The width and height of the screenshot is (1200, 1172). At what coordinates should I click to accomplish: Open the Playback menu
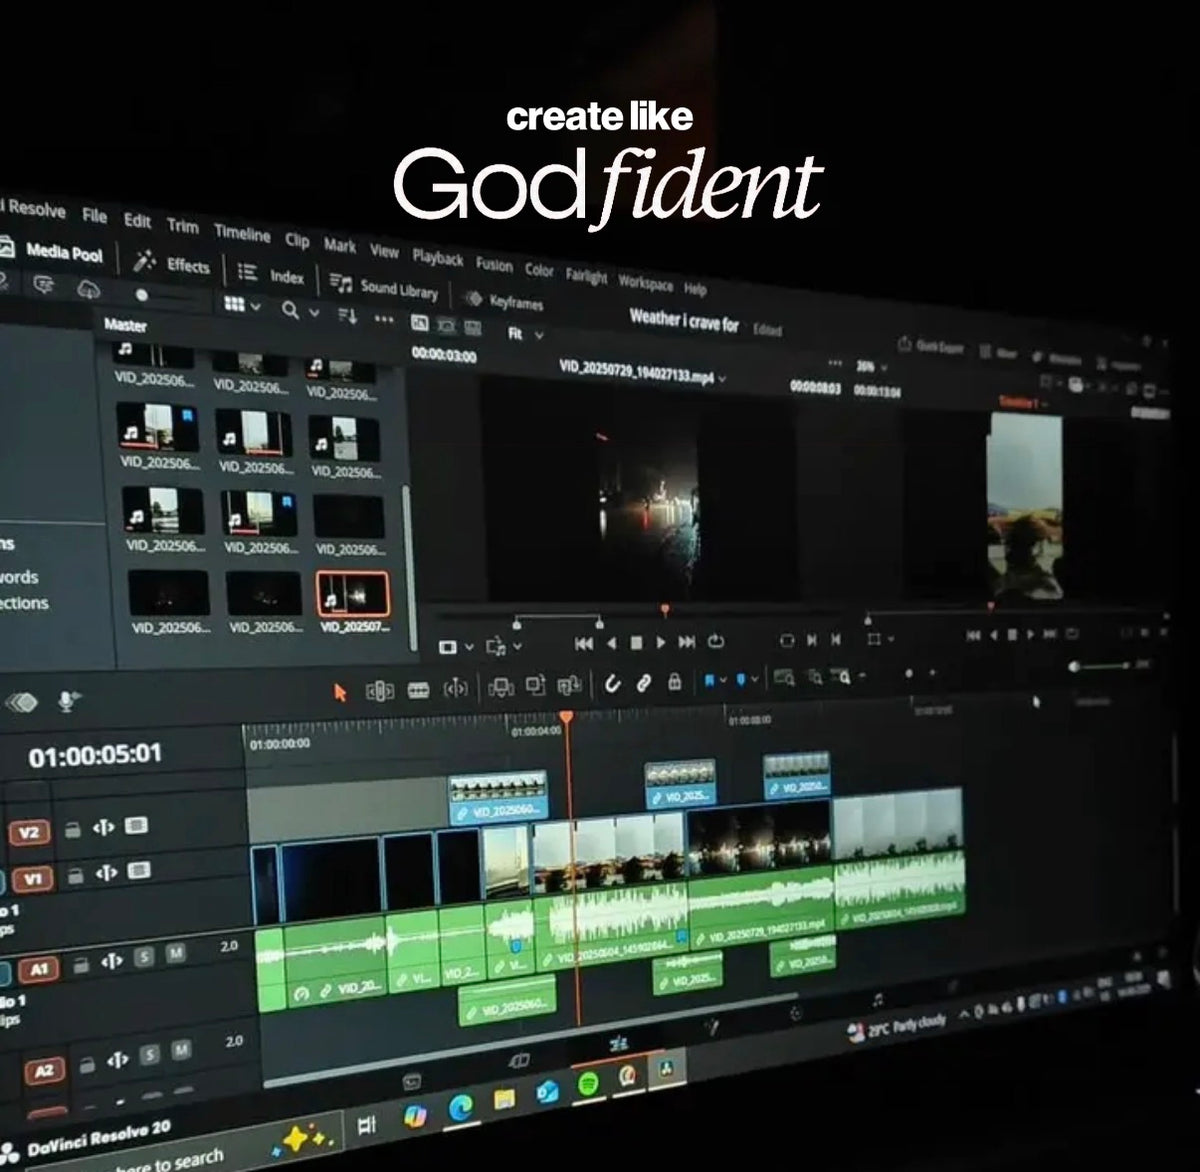(438, 258)
